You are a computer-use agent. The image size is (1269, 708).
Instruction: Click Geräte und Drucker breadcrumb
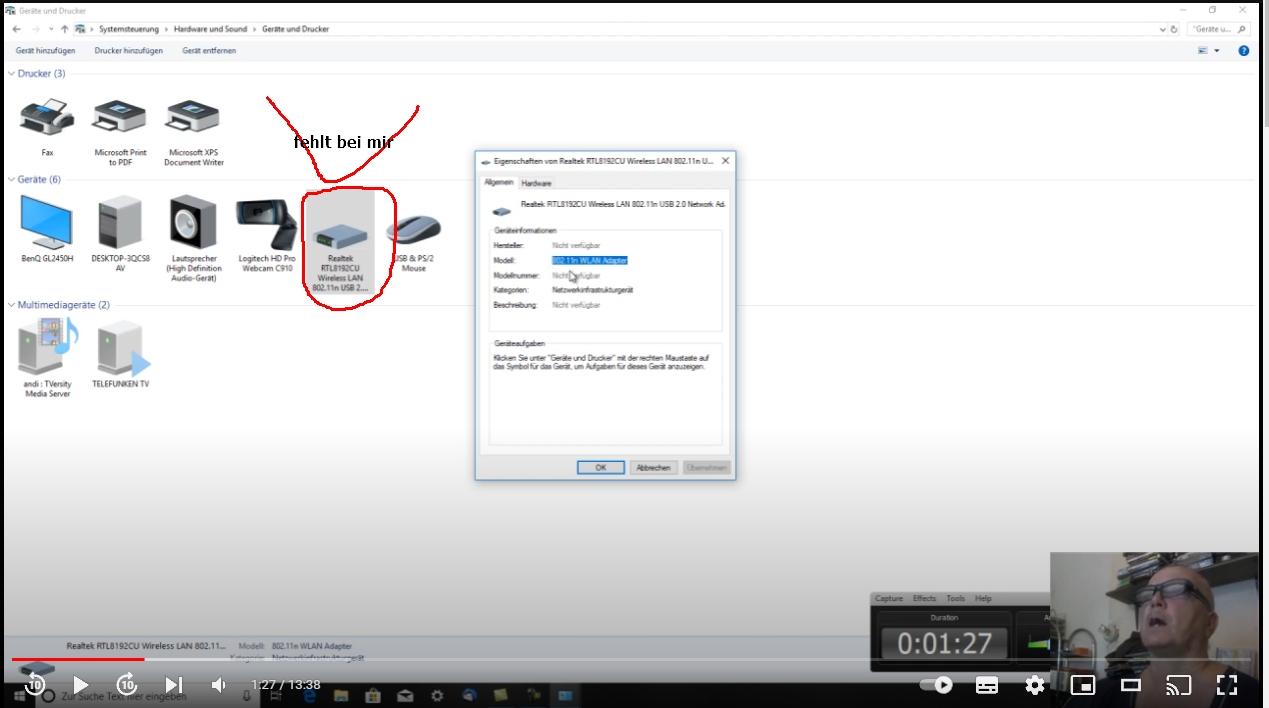(x=296, y=29)
